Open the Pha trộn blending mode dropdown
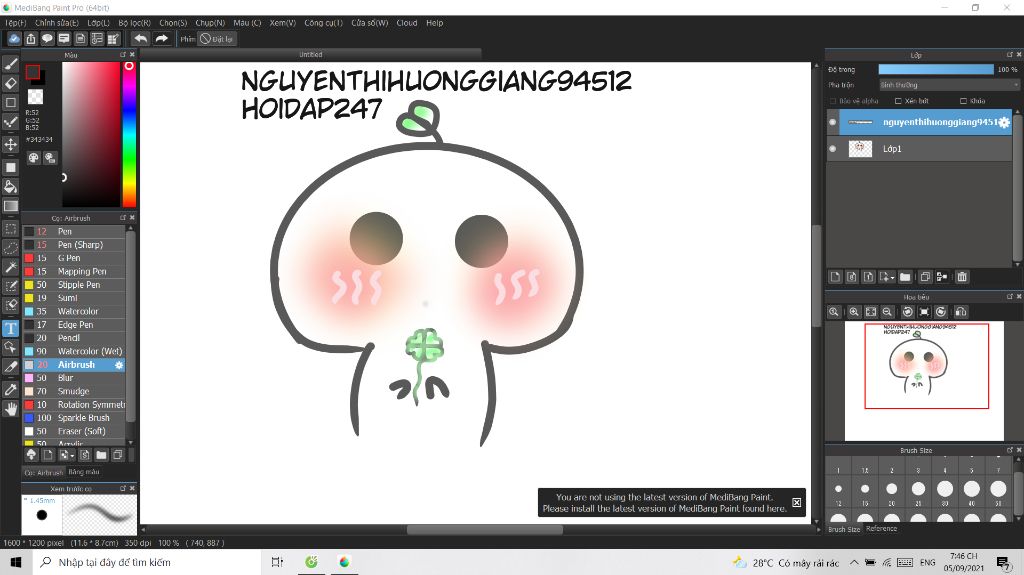1024x575 pixels. 948,85
